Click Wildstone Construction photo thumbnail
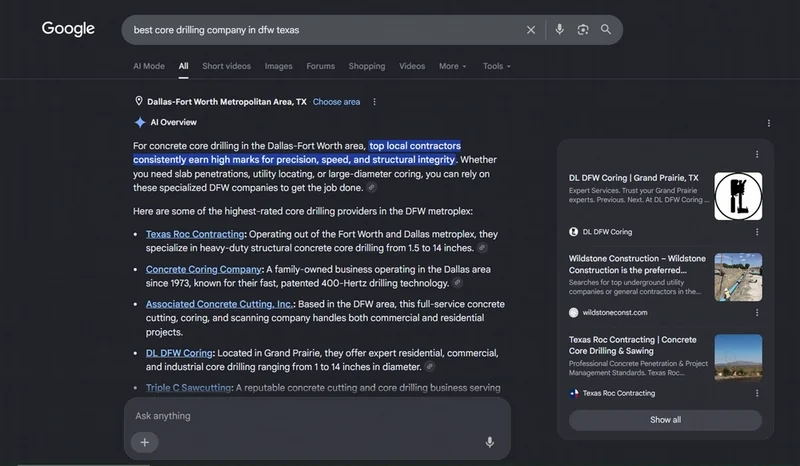 [x=738, y=277]
